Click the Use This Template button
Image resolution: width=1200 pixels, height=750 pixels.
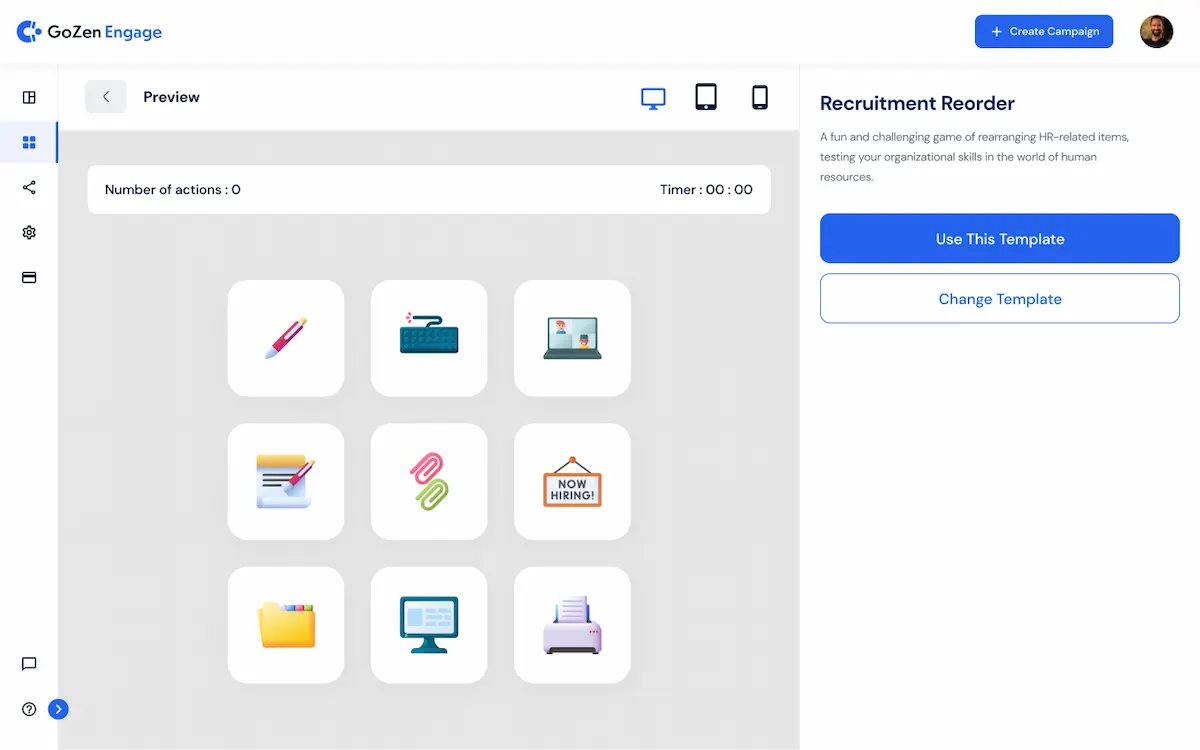click(x=999, y=238)
